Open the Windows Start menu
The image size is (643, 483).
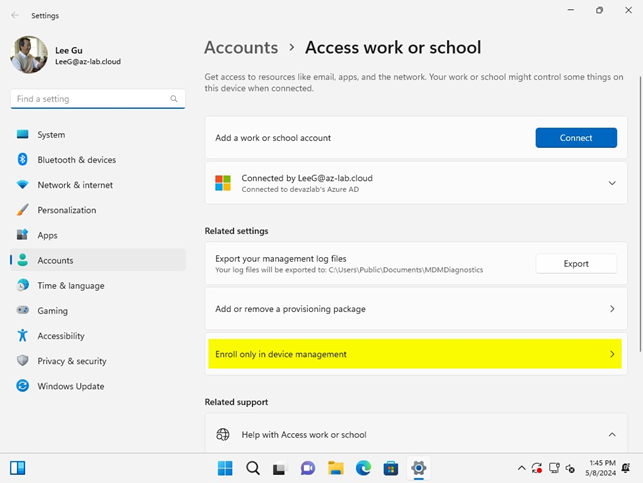(225, 468)
